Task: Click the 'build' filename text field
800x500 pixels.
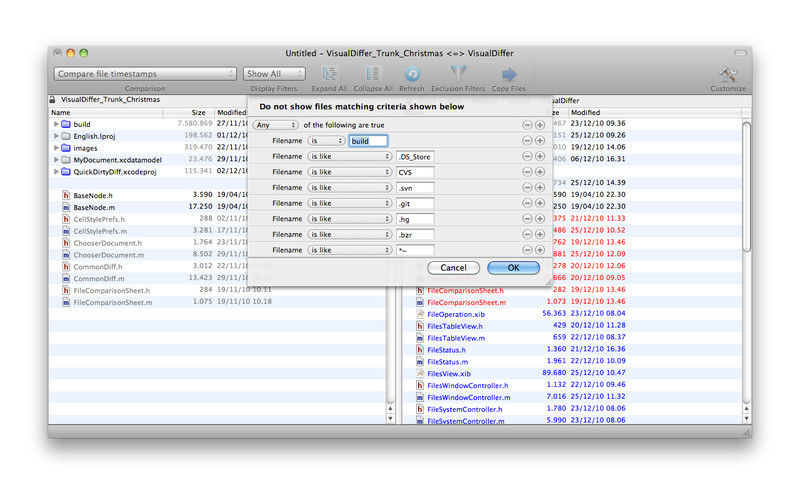Action: [368, 141]
